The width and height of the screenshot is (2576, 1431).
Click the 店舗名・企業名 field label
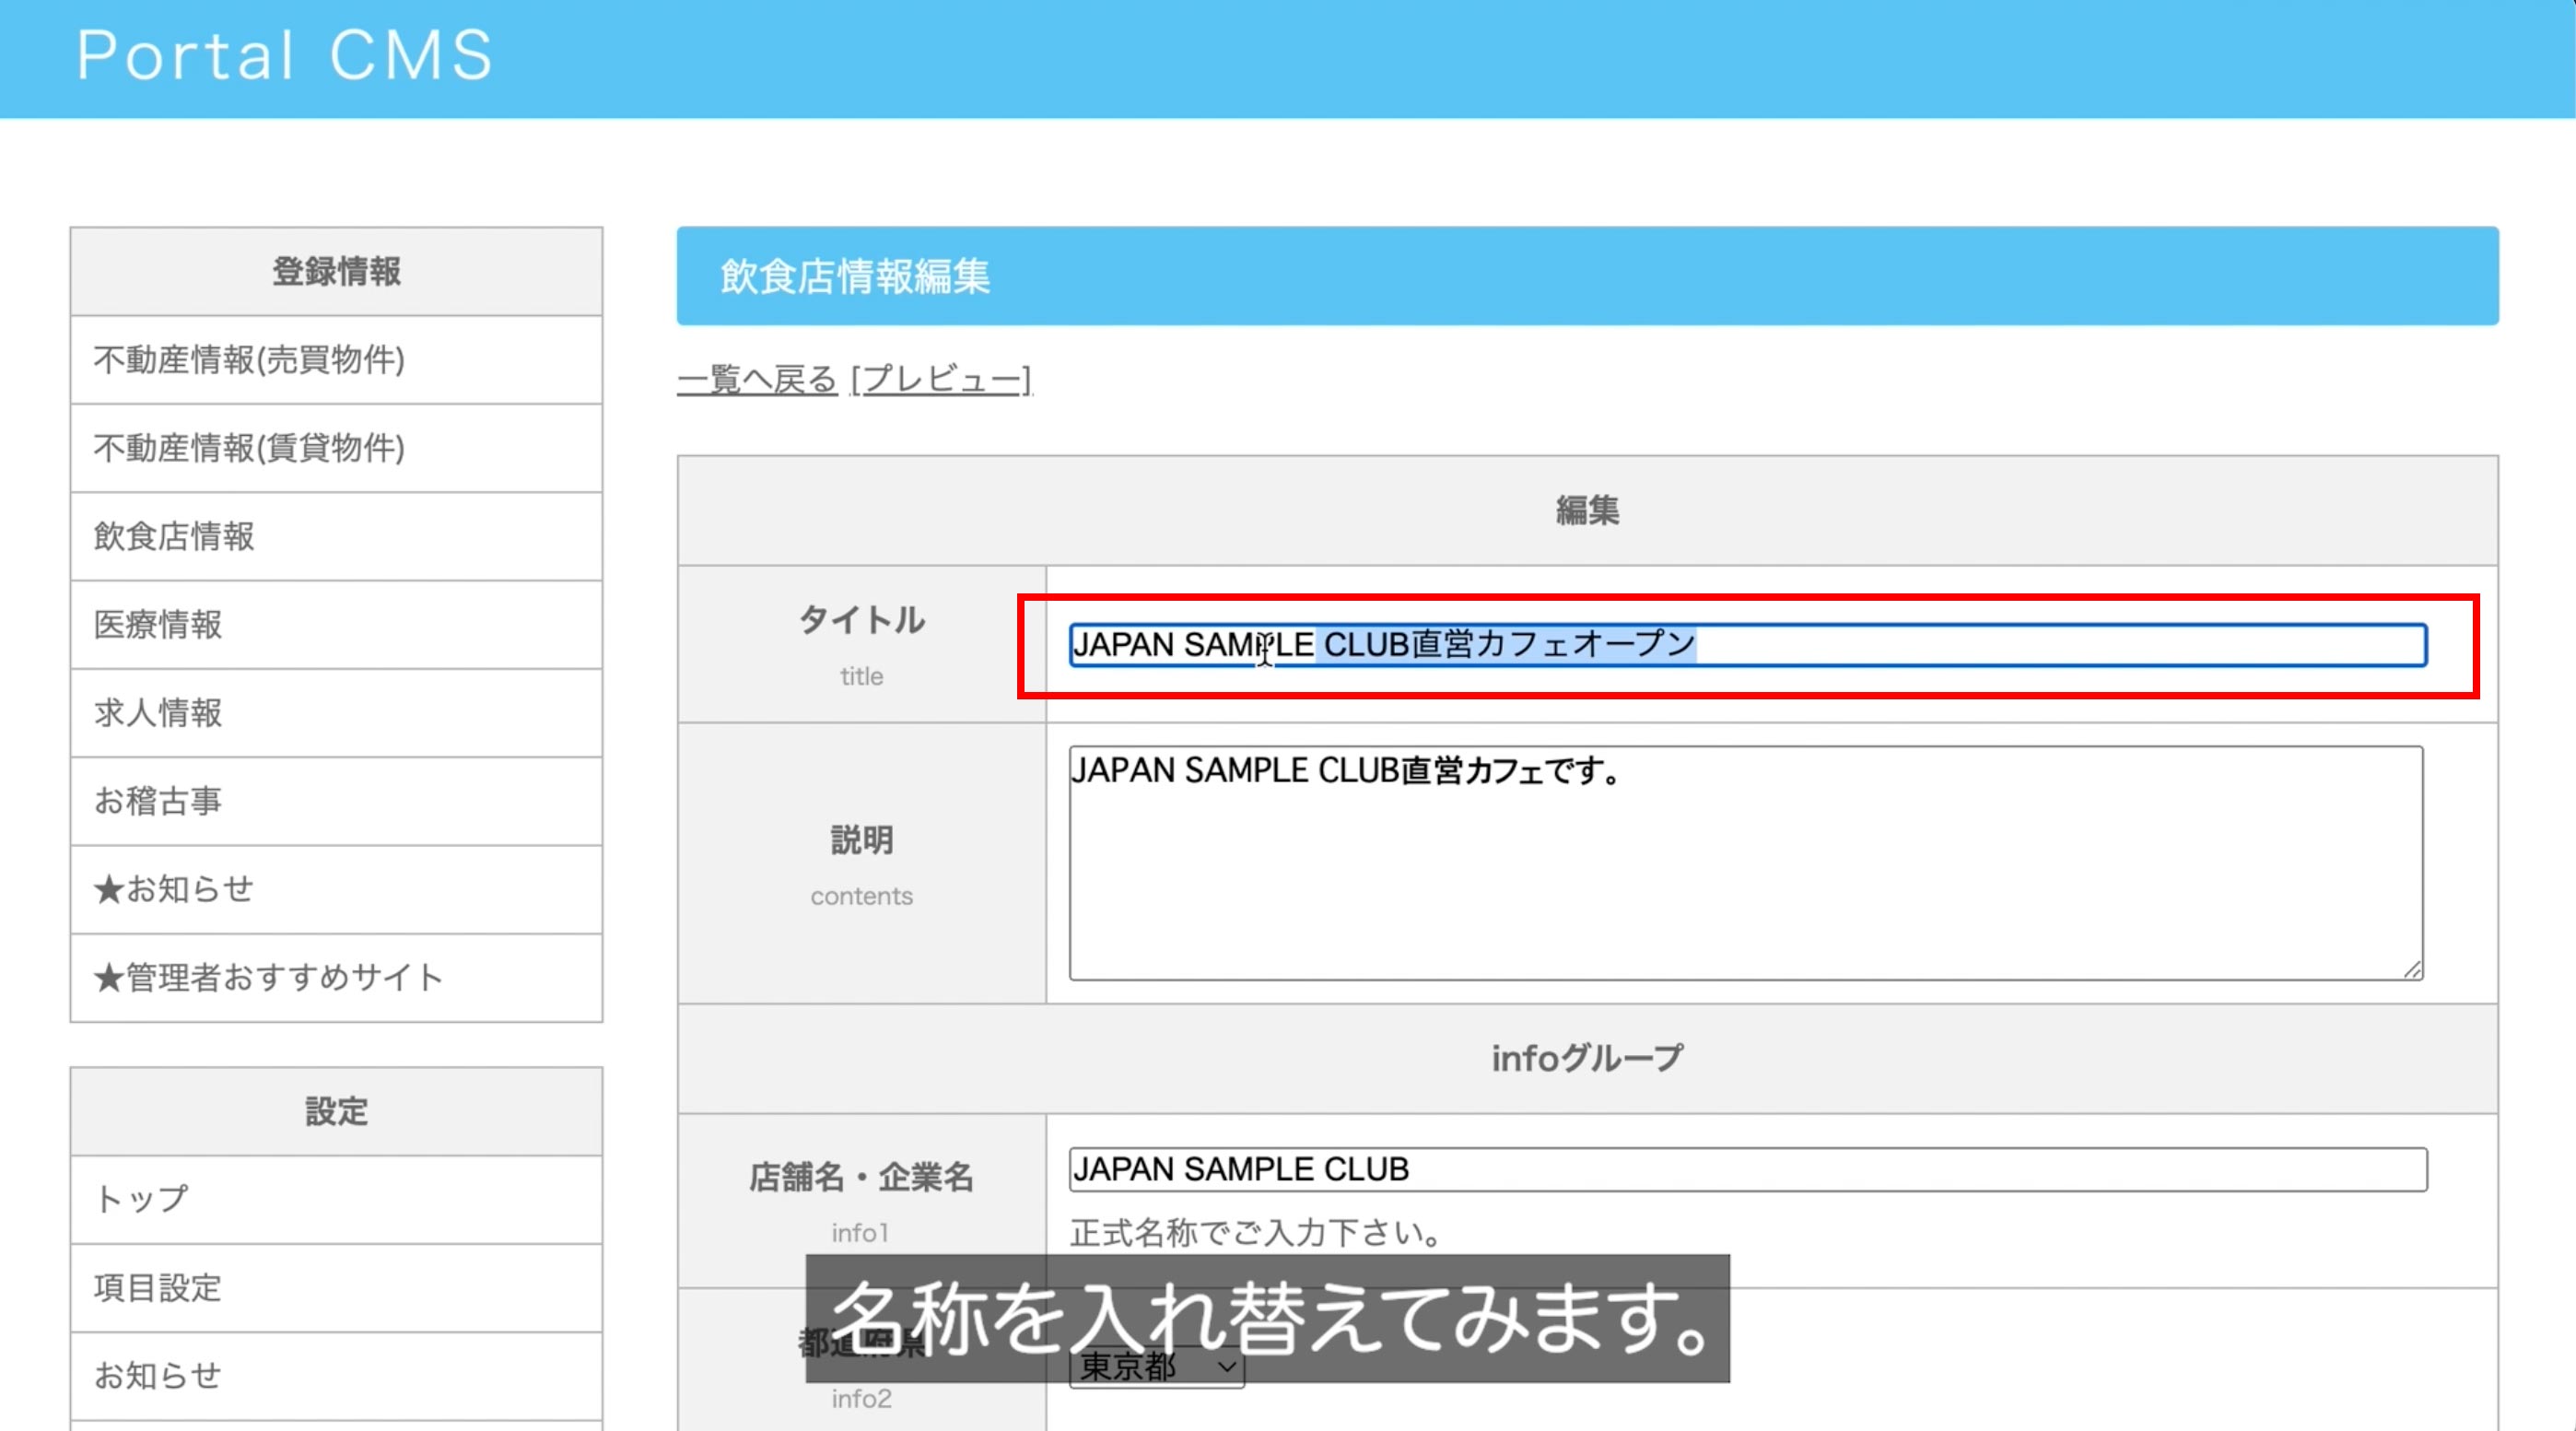click(862, 1177)
